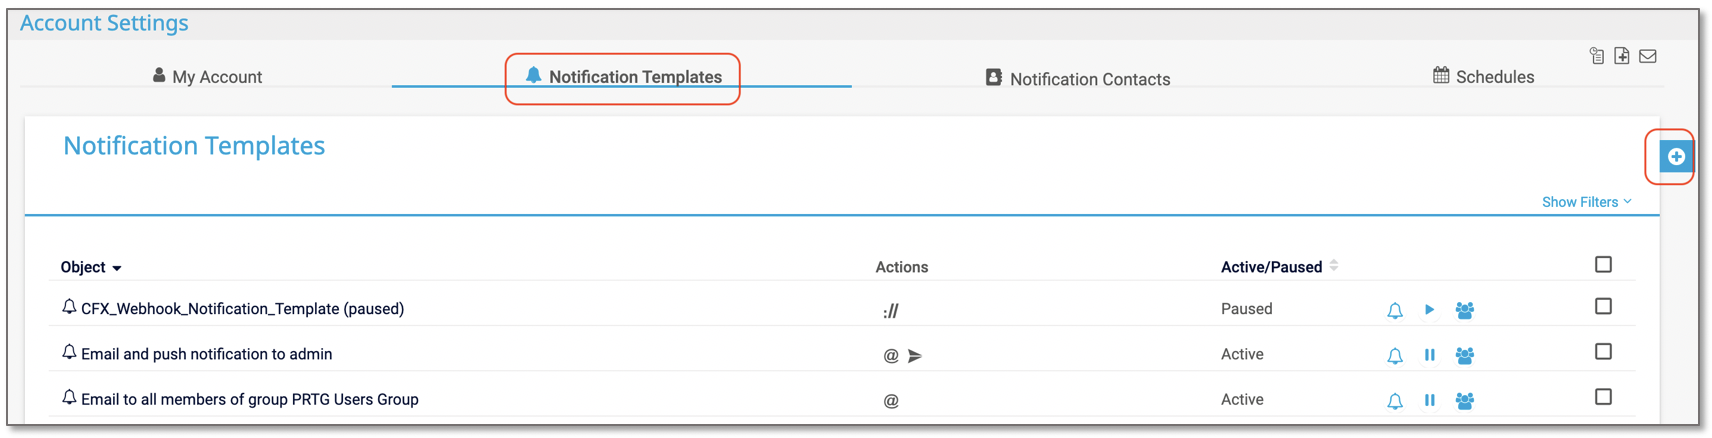
Task: Click the clipboard icon in top-right toolbar
Action: [1597, 56]
